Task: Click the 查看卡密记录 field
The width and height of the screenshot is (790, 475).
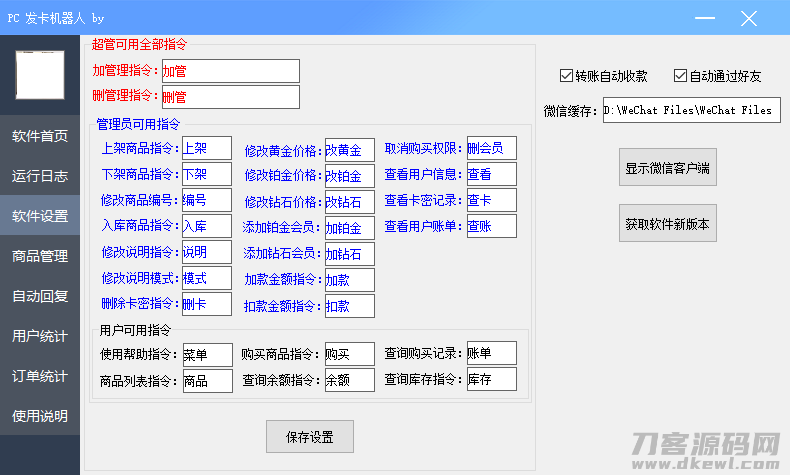Action: (x=492, y=200)
